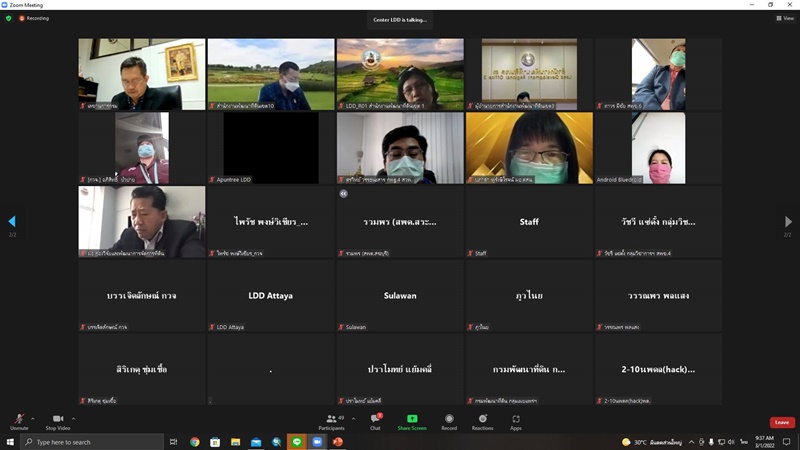Expand the Participants options caret

[354, 419]
